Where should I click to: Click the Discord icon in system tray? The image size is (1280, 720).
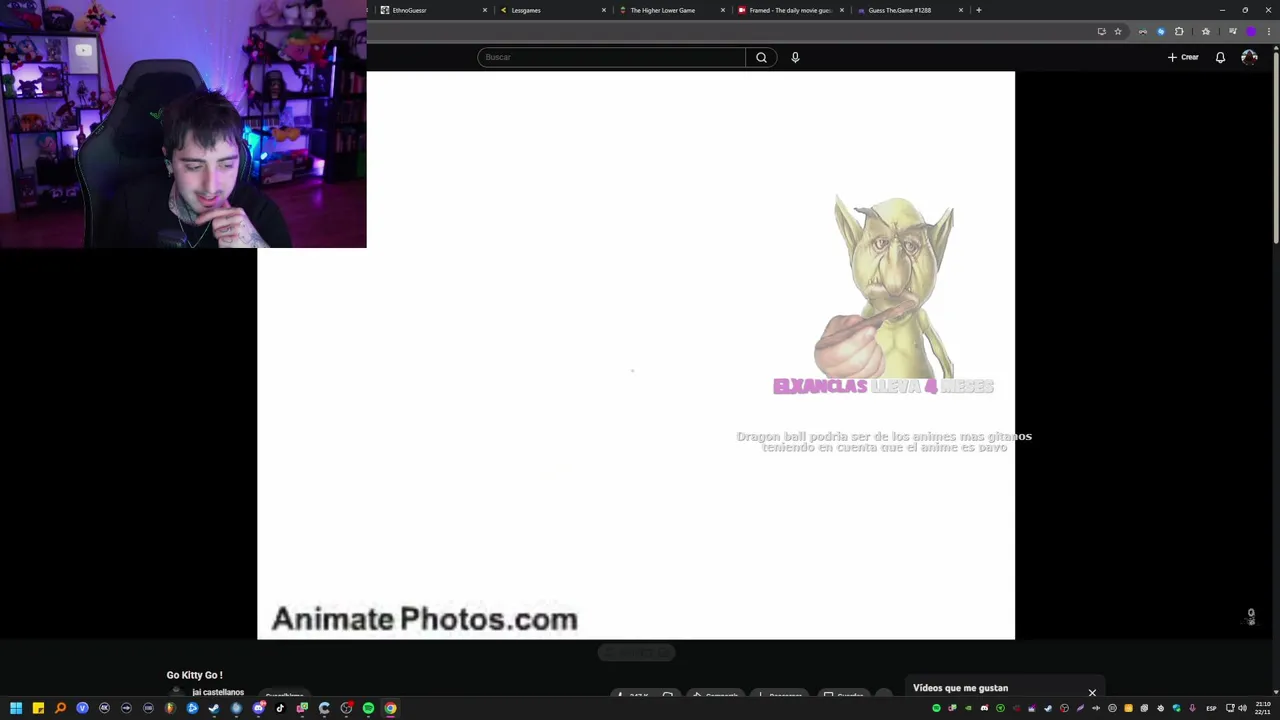984,708
